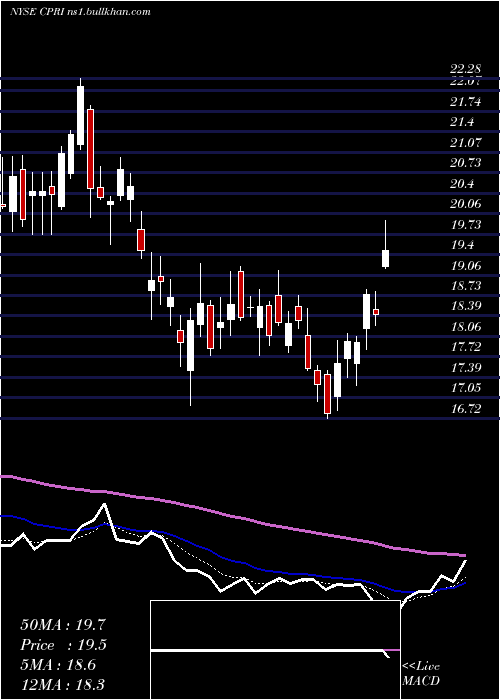Click the 17.05 price axis label
The height and width of the screenshot is (700, 500).
(x=466, y=388)
